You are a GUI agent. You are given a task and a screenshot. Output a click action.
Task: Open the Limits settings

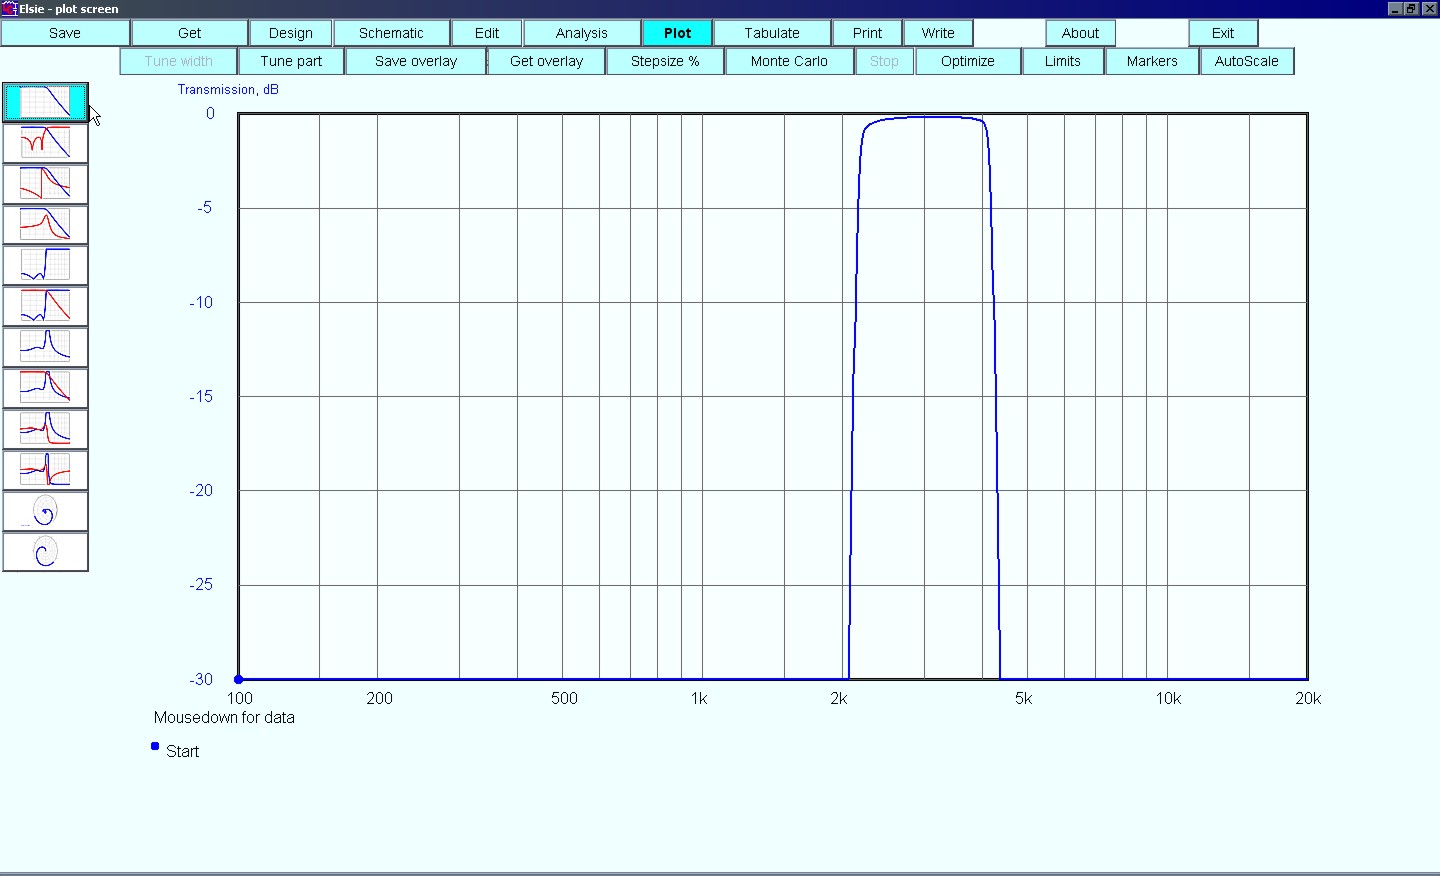1063,61
